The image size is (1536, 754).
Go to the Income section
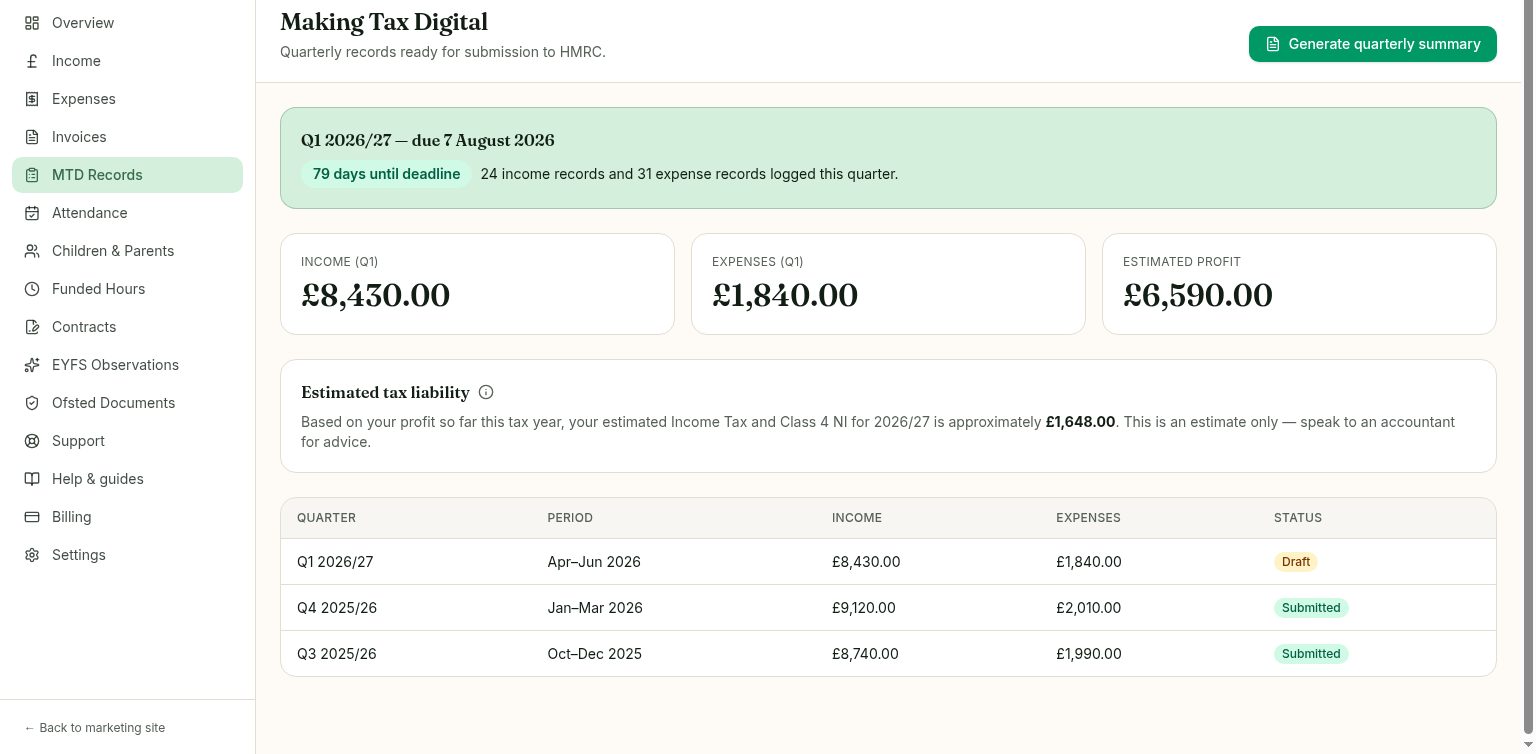[127, 61]
